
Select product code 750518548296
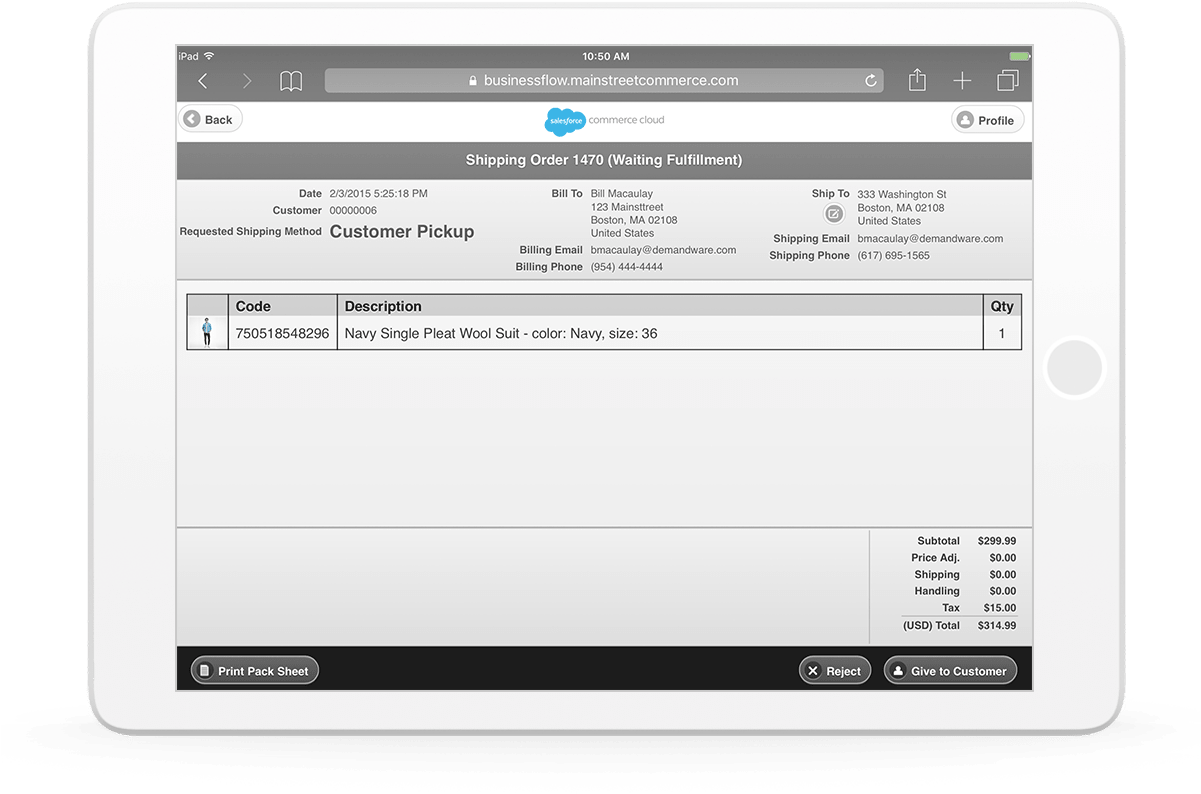tap(282, 334)
